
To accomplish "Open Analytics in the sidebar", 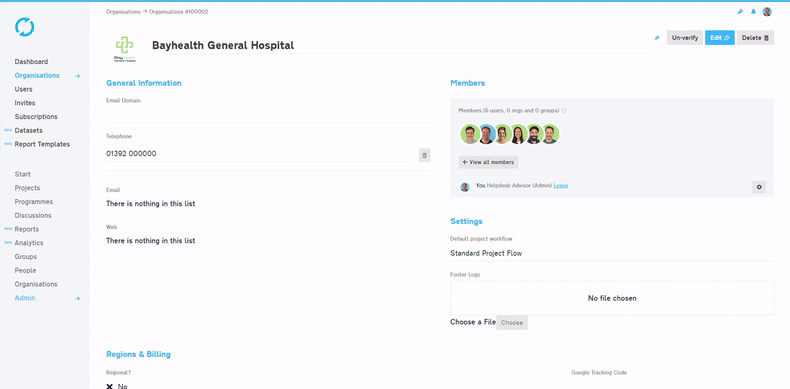I will (x=29, y=243).
